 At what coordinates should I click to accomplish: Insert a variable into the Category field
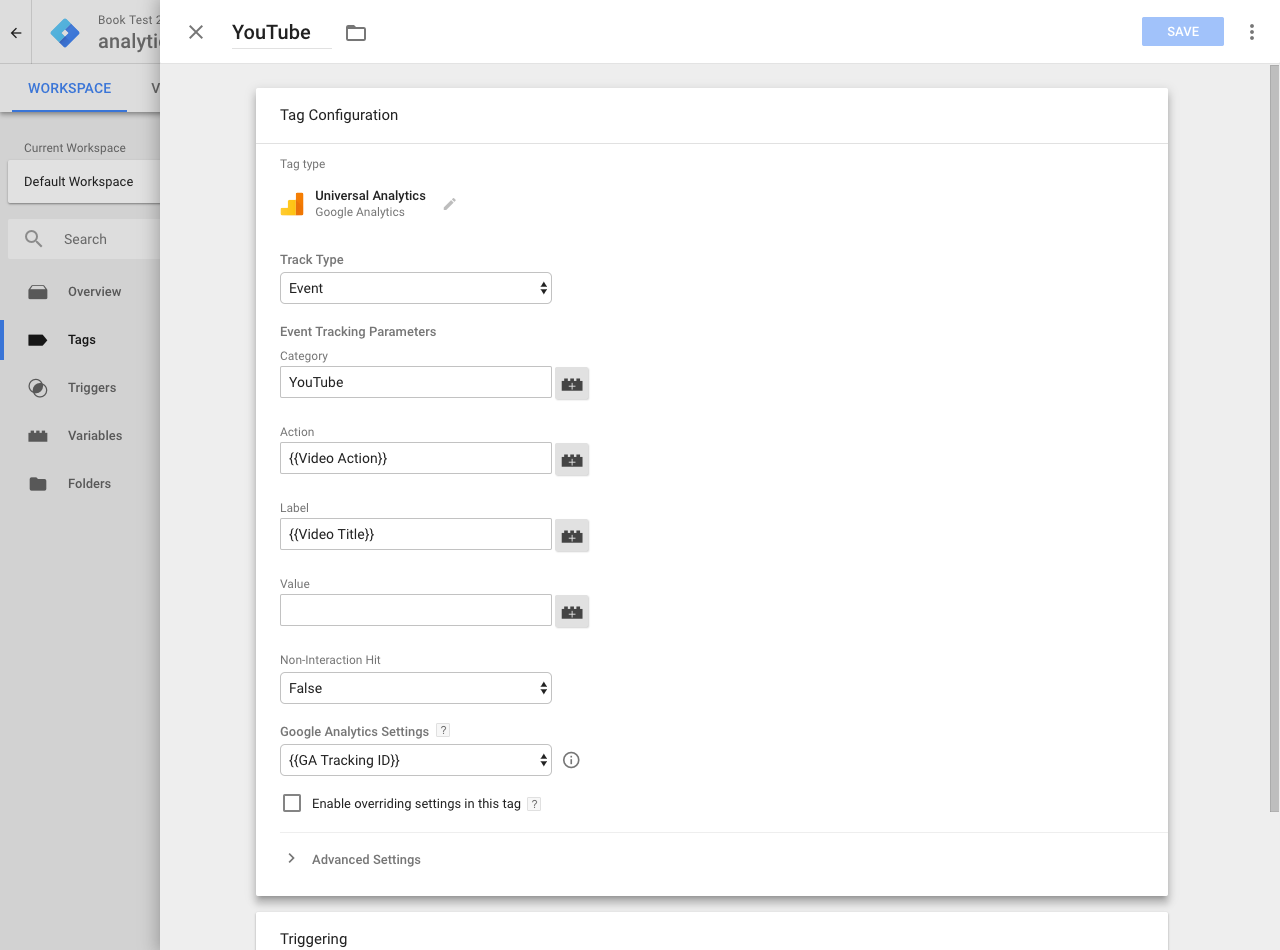(572, 383)
